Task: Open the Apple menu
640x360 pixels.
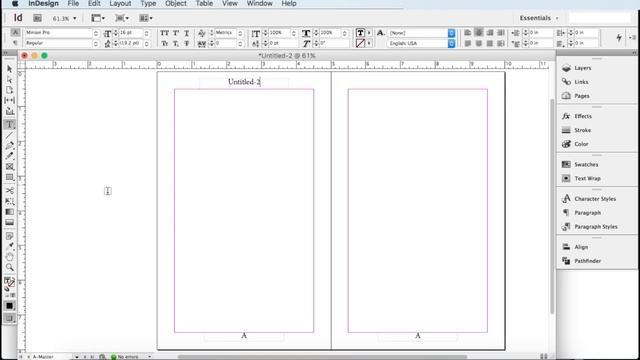Action: 15,4
